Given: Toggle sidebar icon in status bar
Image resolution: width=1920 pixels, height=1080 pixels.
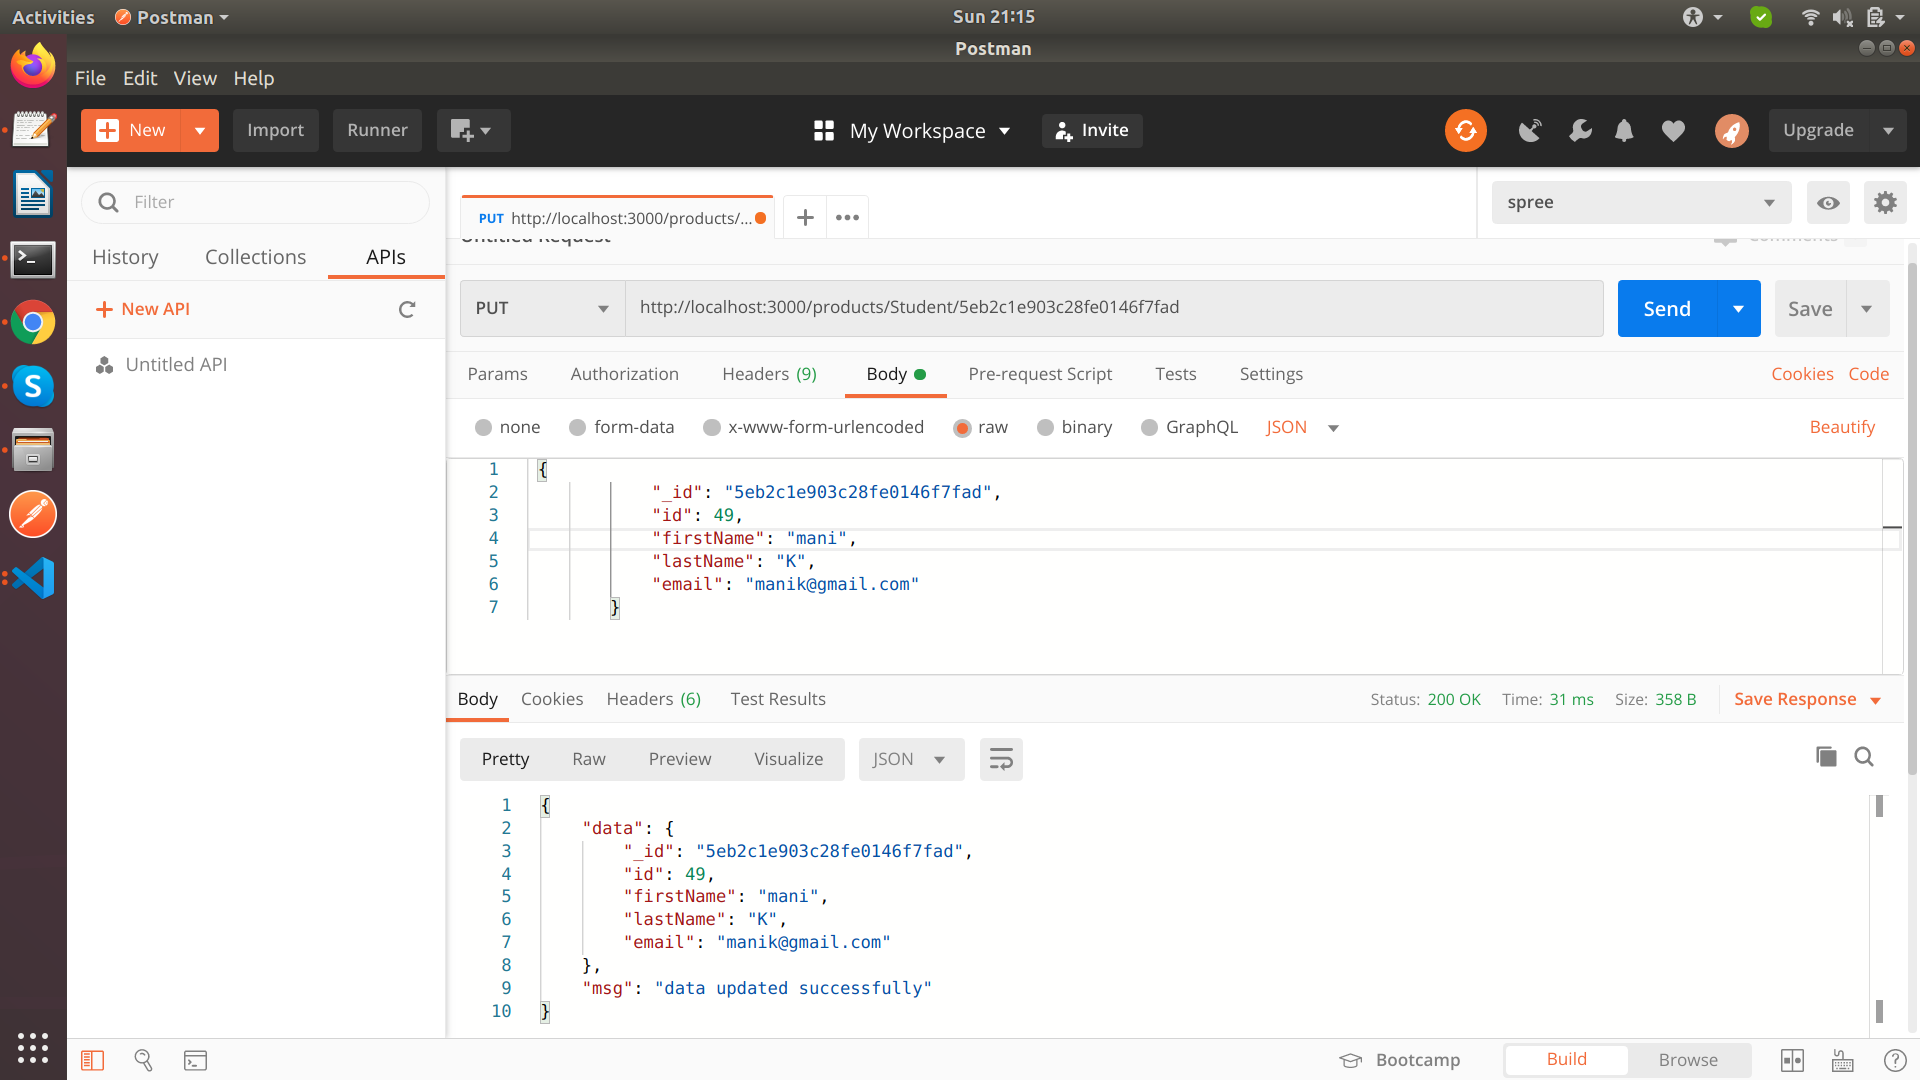Looking at the screenshot, I should [x=92, y=1060].
